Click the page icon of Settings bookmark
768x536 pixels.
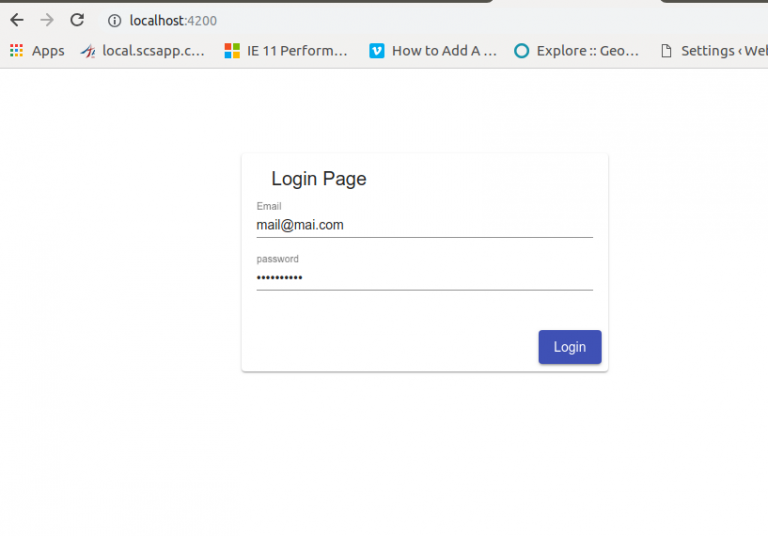666,50
